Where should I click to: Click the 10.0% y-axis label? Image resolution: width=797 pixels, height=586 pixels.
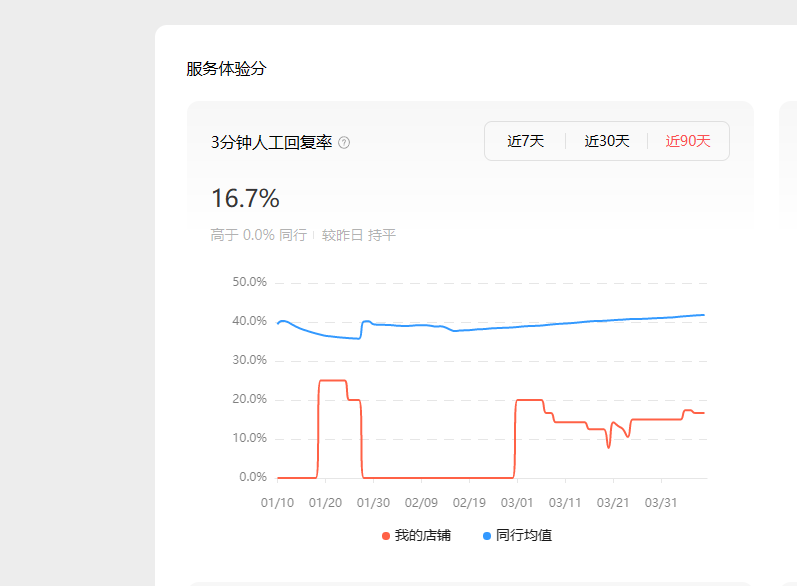249,438
